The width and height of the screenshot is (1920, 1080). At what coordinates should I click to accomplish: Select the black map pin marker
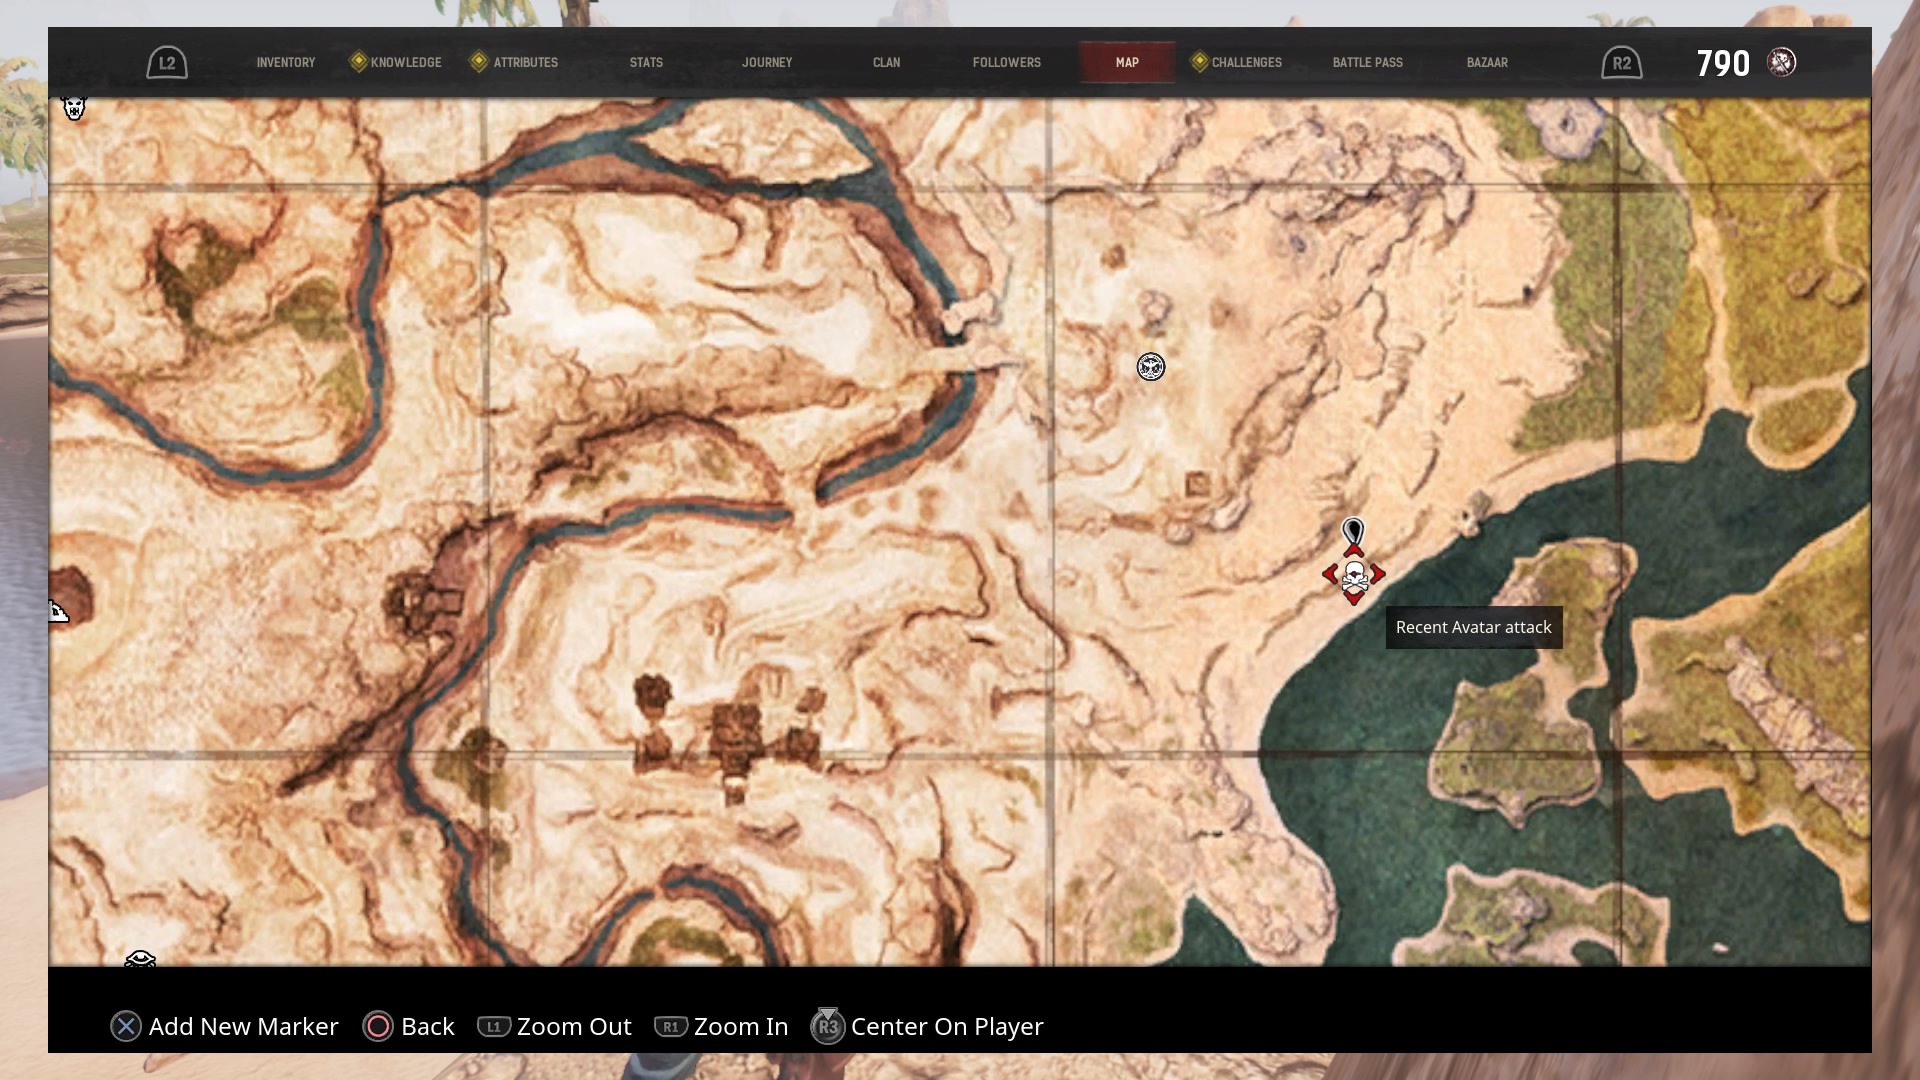coord(1353,531)
